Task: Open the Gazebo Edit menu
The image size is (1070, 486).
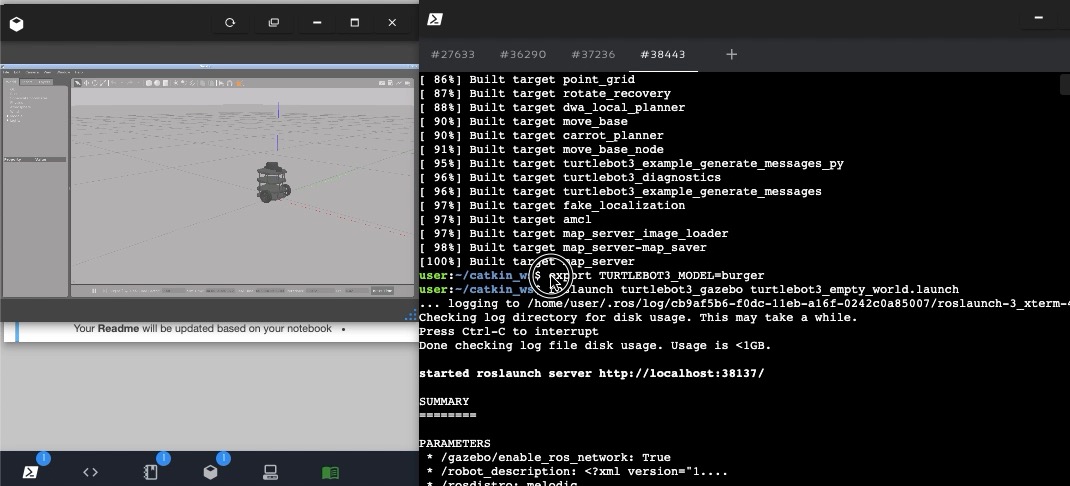Action: pyautogui.click(x=17, y=72)
